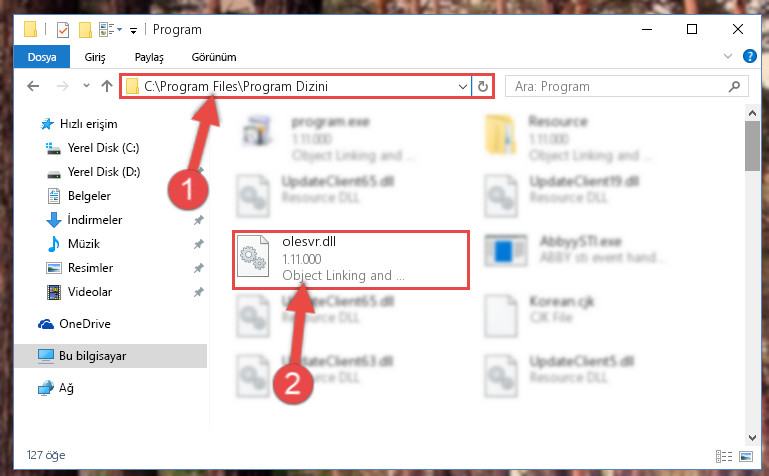This screenshot has height=476, width=769.
Task: Open the recent locations dropdown arrow
Action: coord(86,86)
